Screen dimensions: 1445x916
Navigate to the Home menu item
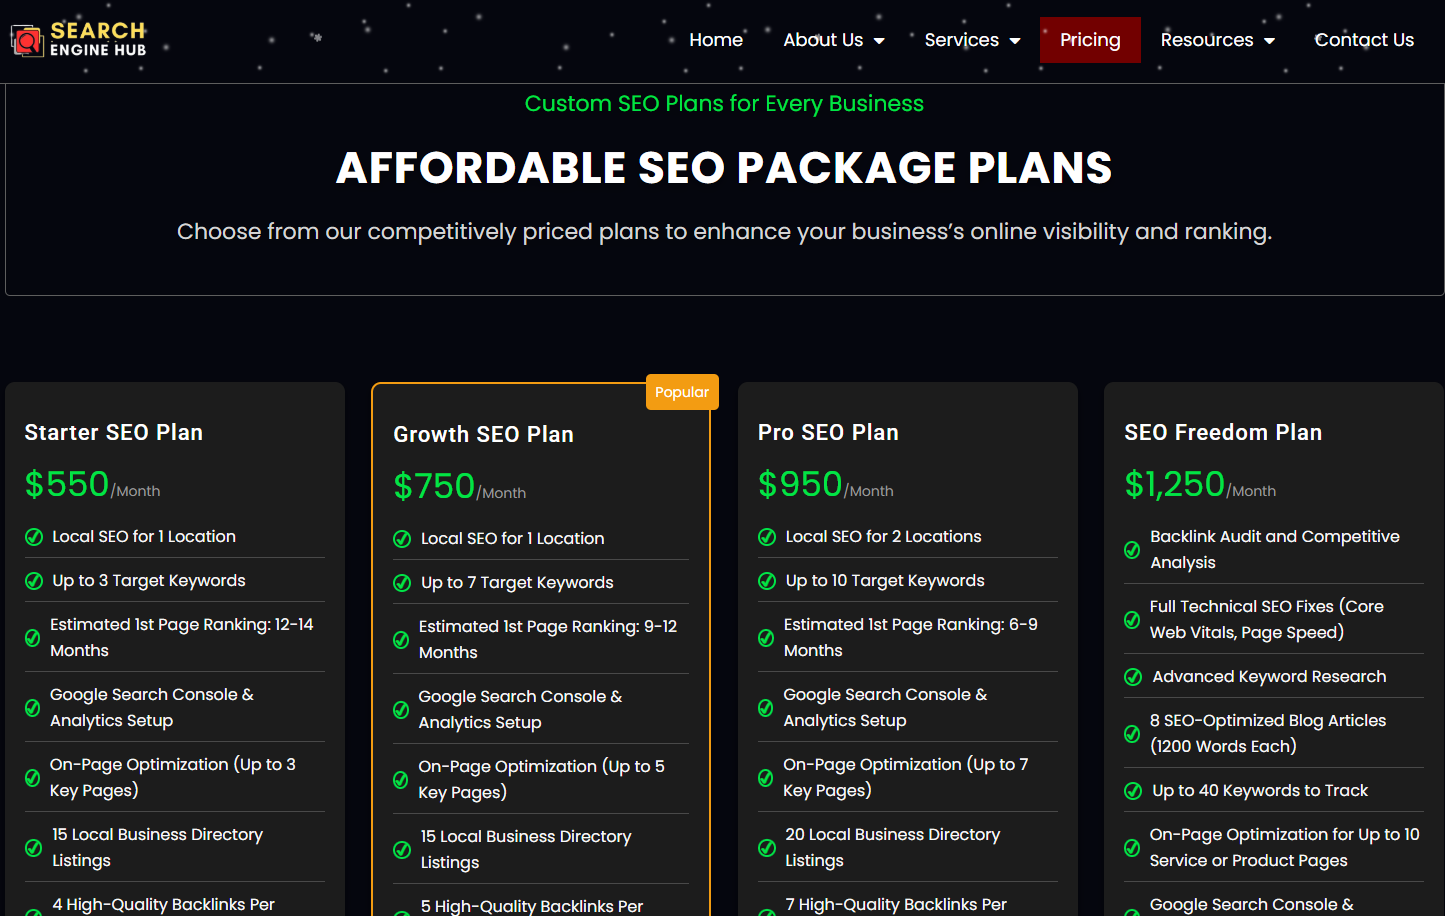[x=715, y=40]
